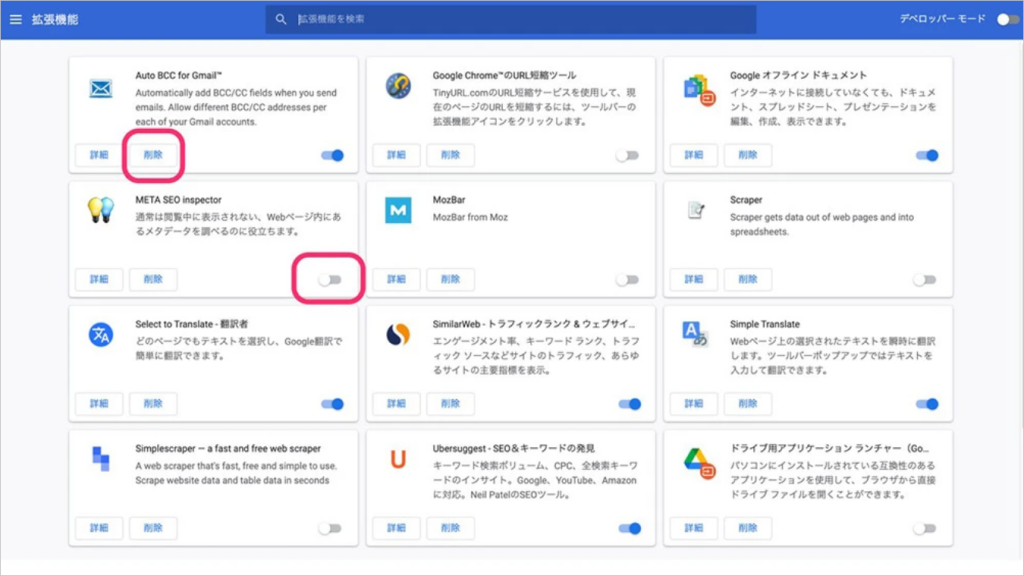Click the 'Simple Translate' title text
This screenshot has height=576, width=1024.
764,324
